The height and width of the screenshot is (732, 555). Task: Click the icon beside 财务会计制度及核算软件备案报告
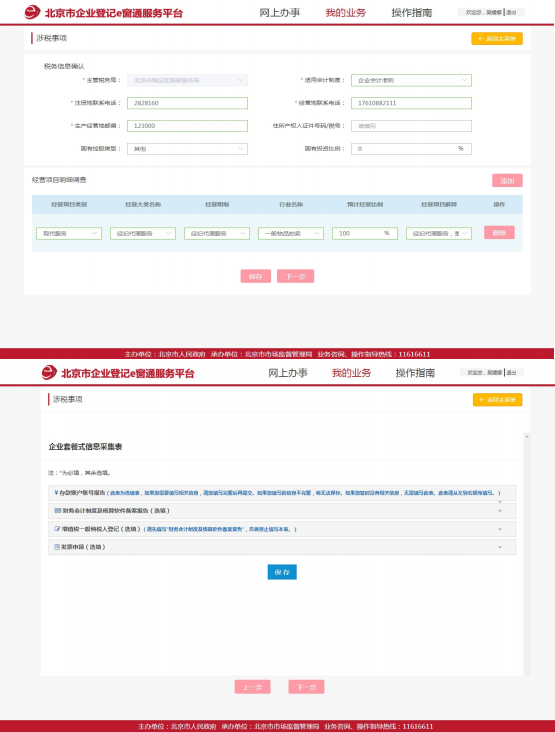point(58,510)
